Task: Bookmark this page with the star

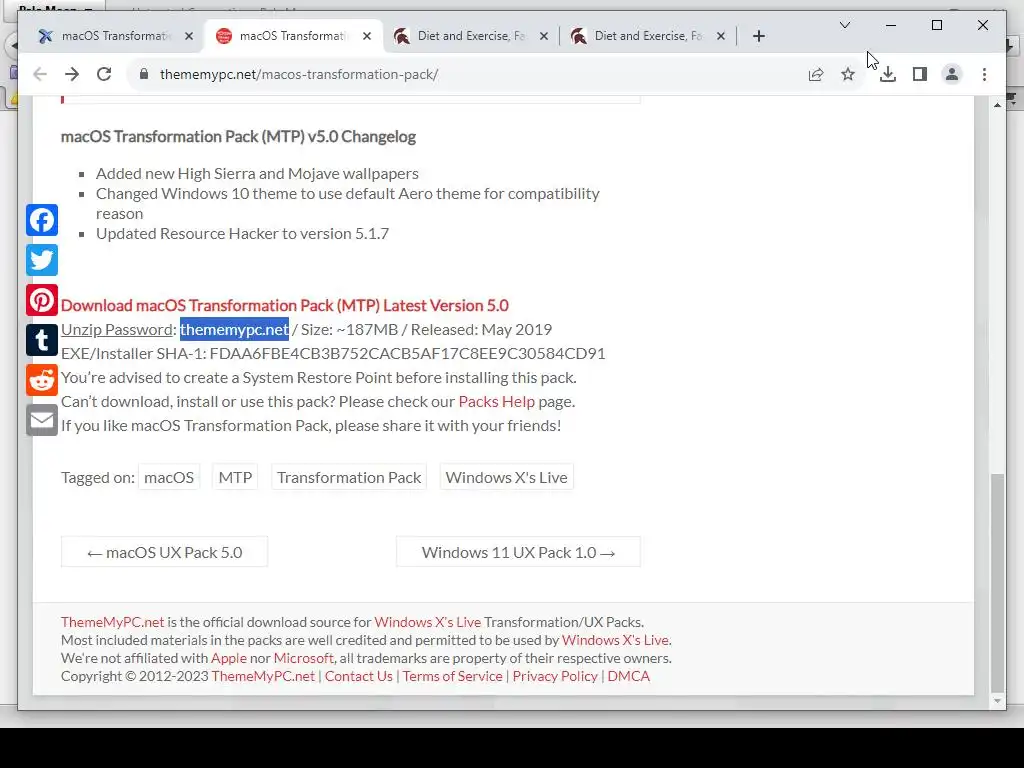Action: tap(848, 74)
